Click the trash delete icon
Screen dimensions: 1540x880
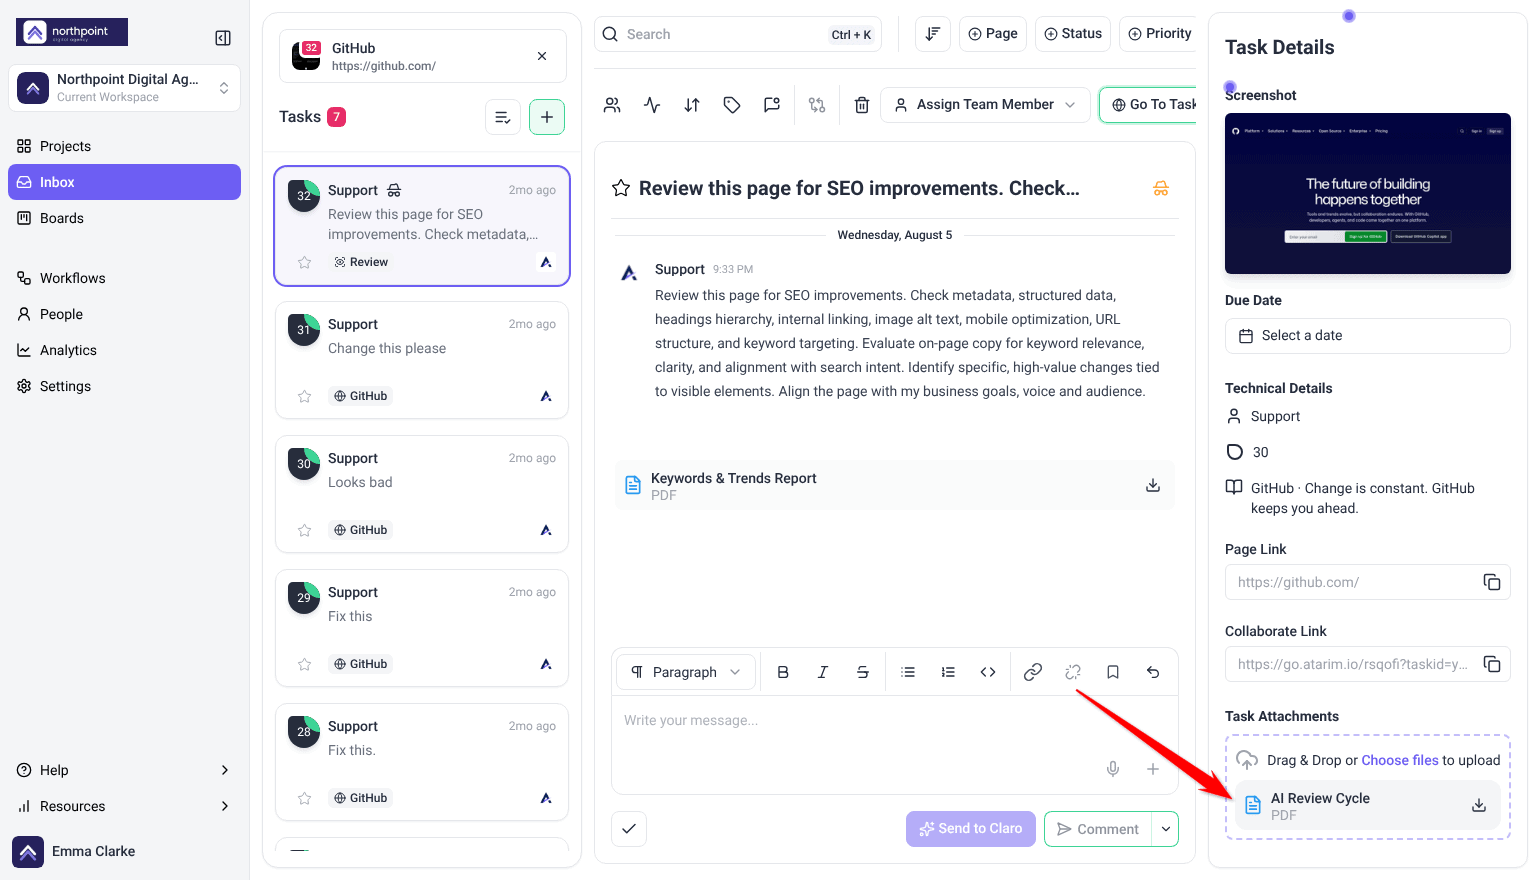[x=862, y=105]
